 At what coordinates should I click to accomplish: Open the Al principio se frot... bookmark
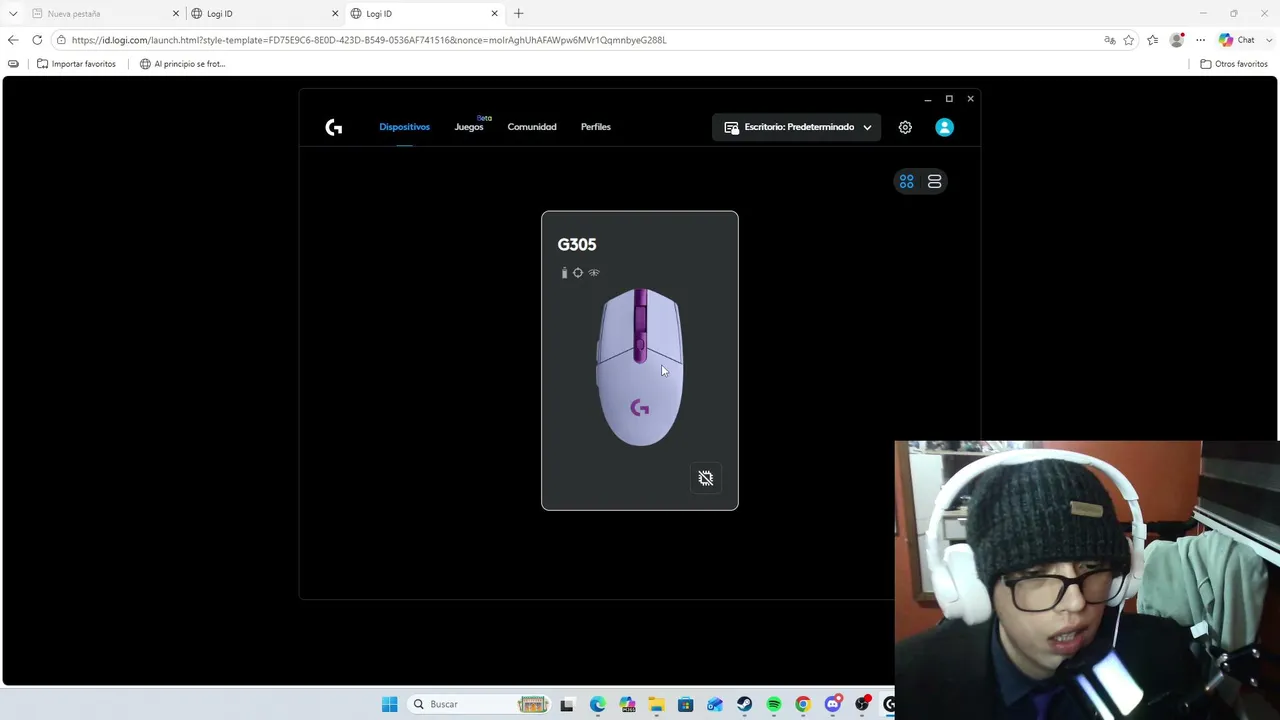click(x=183, y=64)
